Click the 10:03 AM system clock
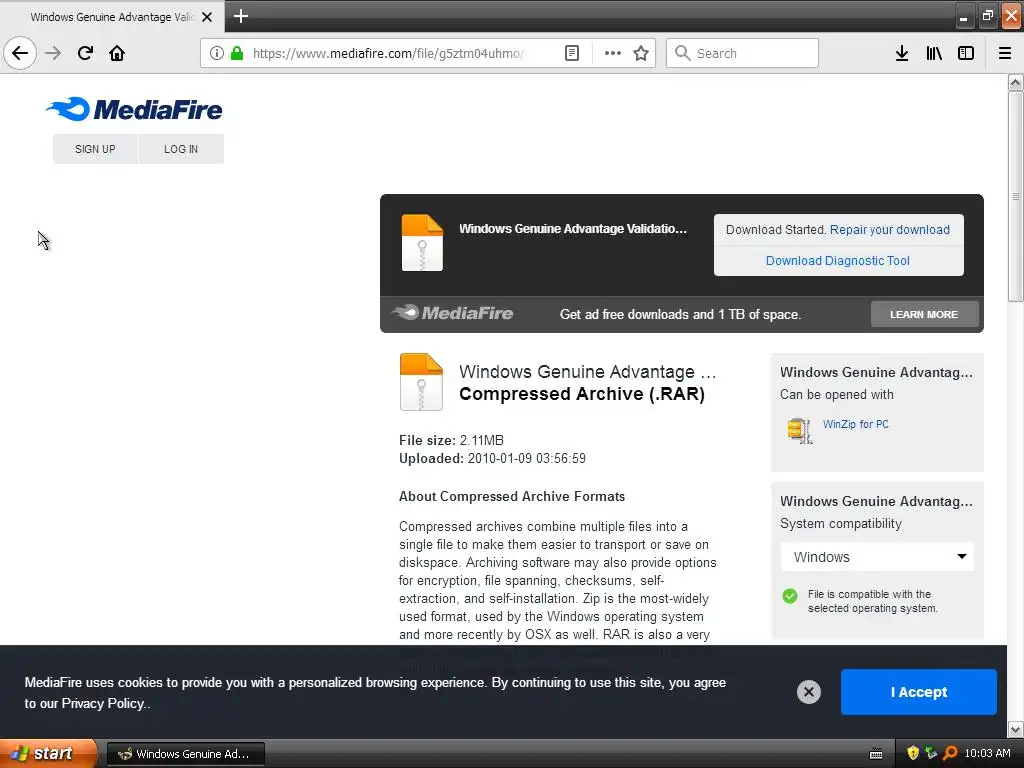The image size is (1024, 768). coord(987,753)
